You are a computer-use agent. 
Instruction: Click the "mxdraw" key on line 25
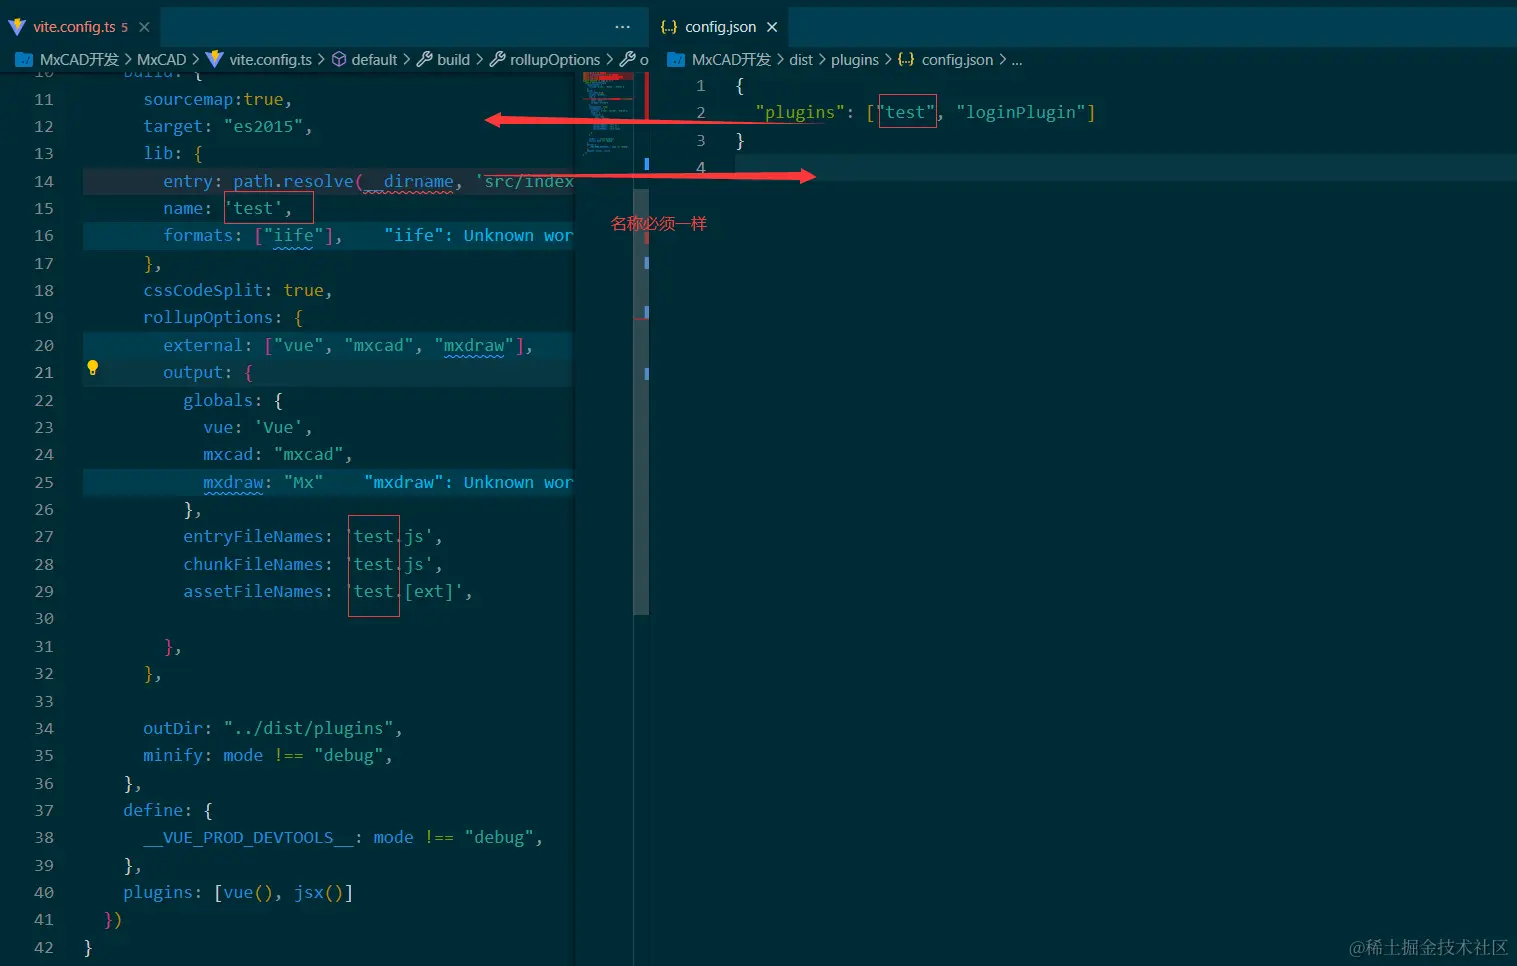point(233,482)
